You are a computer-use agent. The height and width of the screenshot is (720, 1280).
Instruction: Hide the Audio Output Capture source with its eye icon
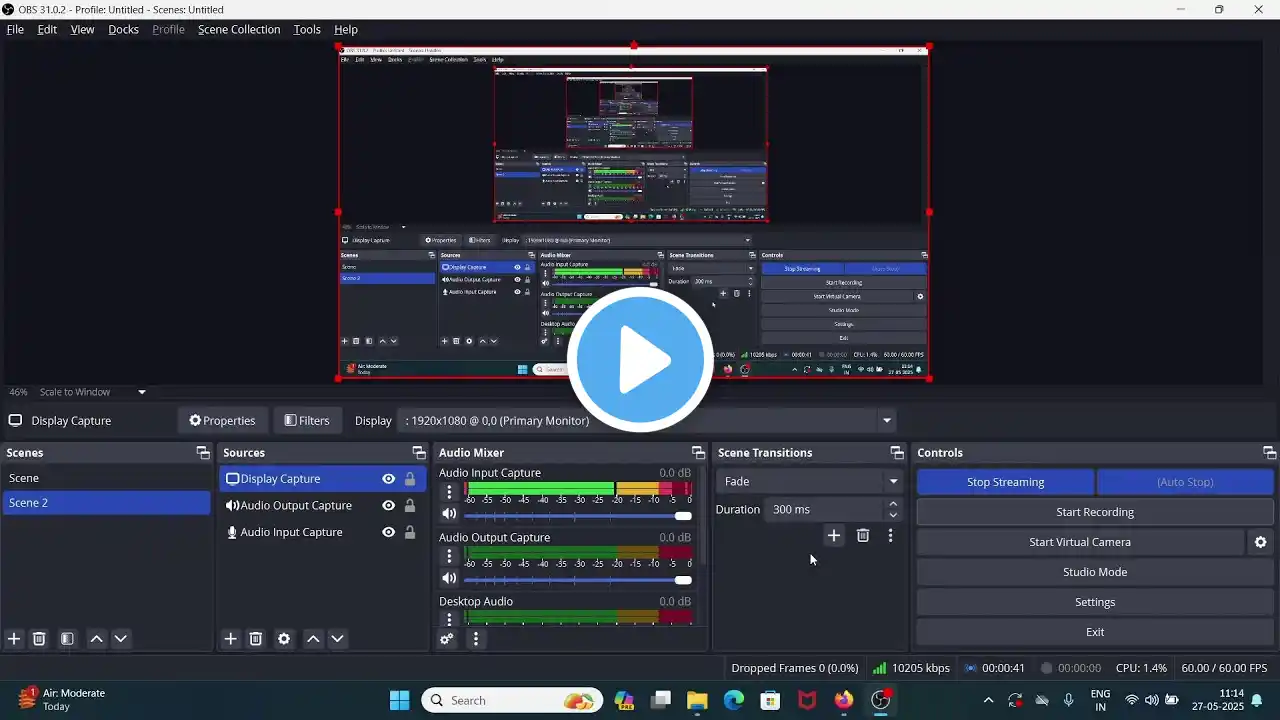[x=388, y=505]
